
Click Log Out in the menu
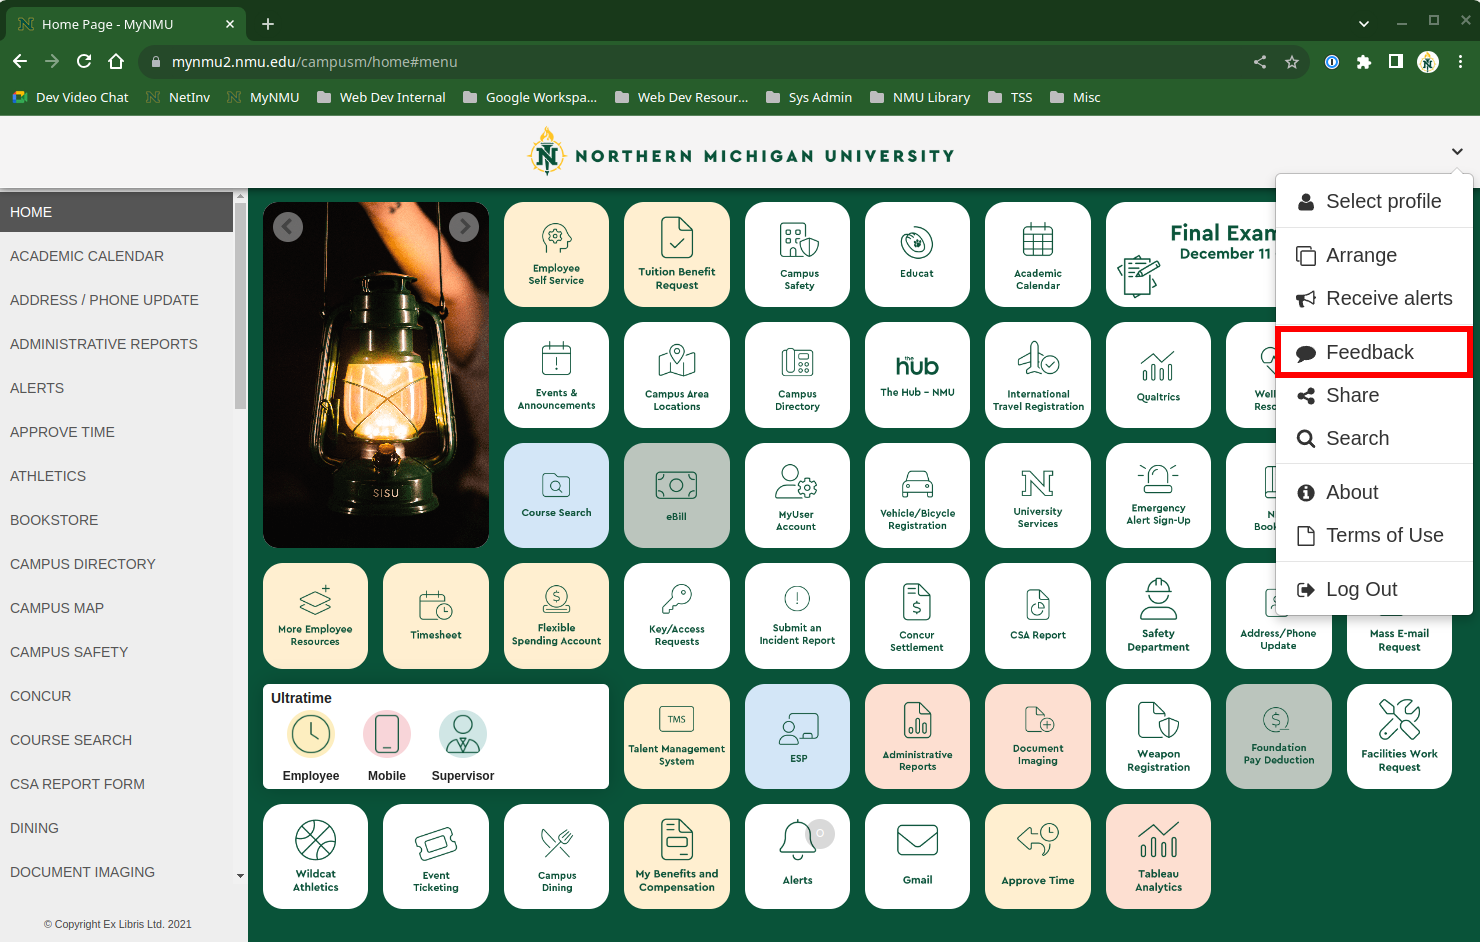(1374, 589)
